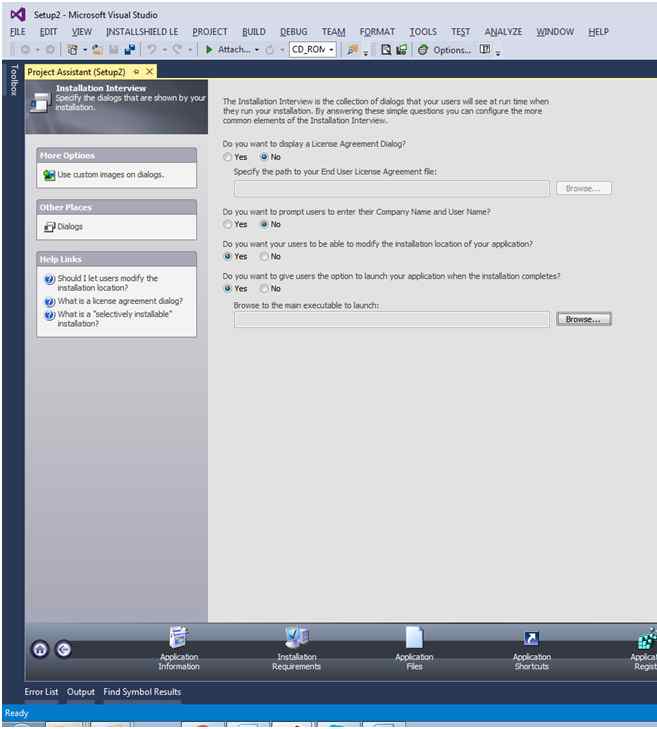Expand the New Project dropdown arrow
The width and height of the screenshot is (657, 729).
click(x=85, y=50)
